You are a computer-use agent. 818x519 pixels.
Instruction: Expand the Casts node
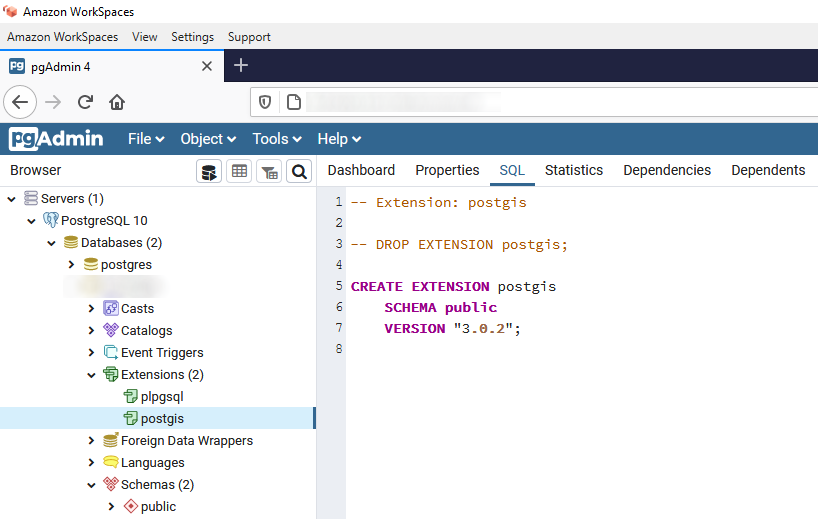point(91,308)
